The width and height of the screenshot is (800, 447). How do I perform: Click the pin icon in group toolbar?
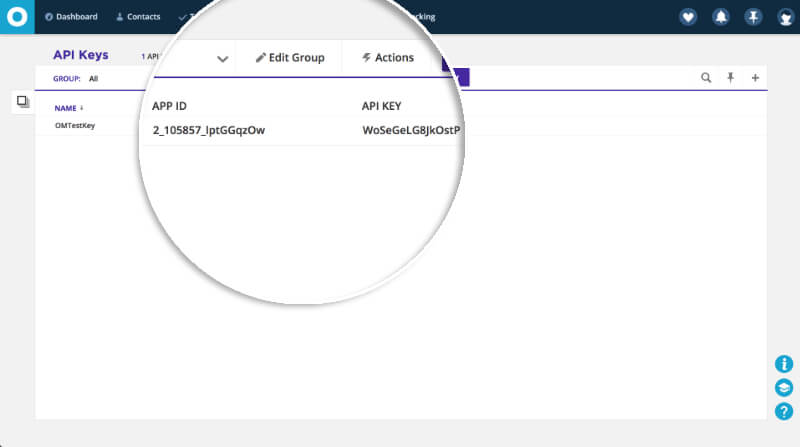(731, 78)
